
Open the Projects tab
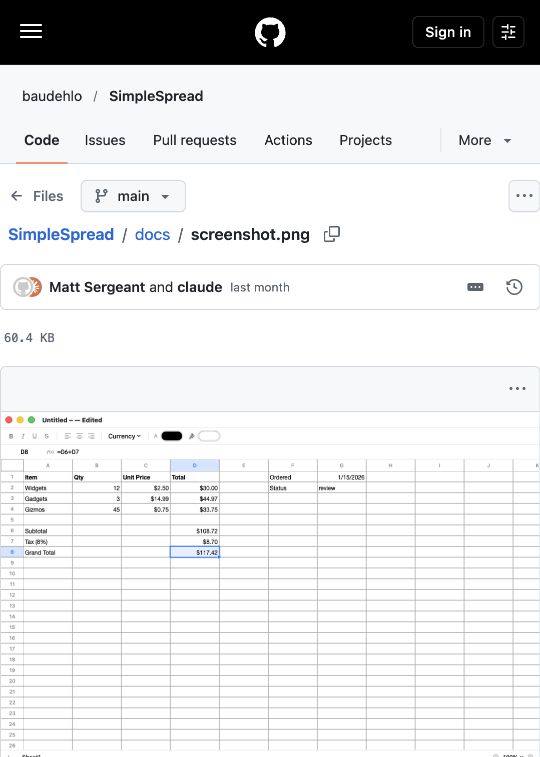click(x=365, y=140)
